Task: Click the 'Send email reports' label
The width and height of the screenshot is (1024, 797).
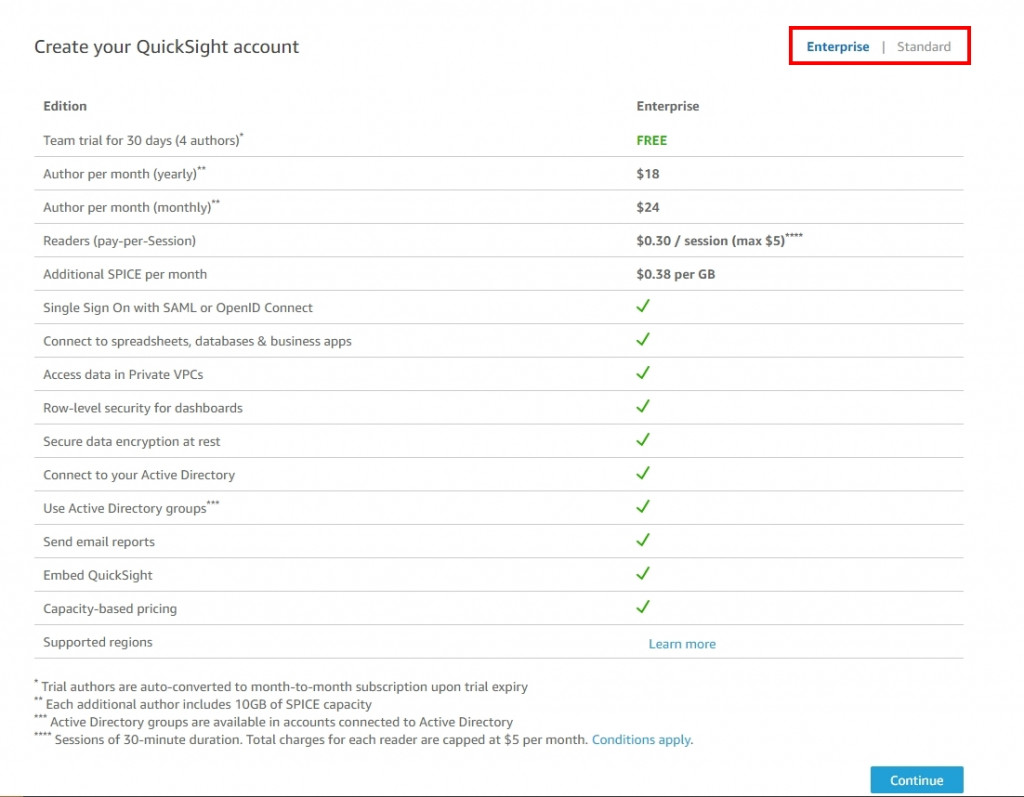Action: click(99, 542)
